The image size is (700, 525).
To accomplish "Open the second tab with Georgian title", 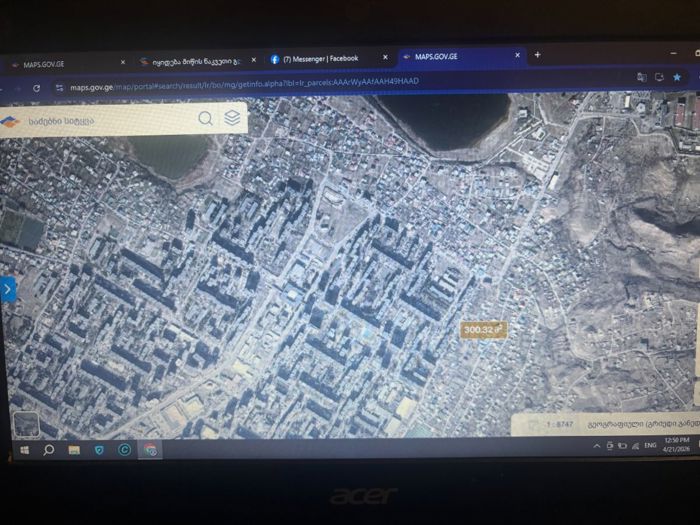I will pyautogui.click(x=195, y=61).
